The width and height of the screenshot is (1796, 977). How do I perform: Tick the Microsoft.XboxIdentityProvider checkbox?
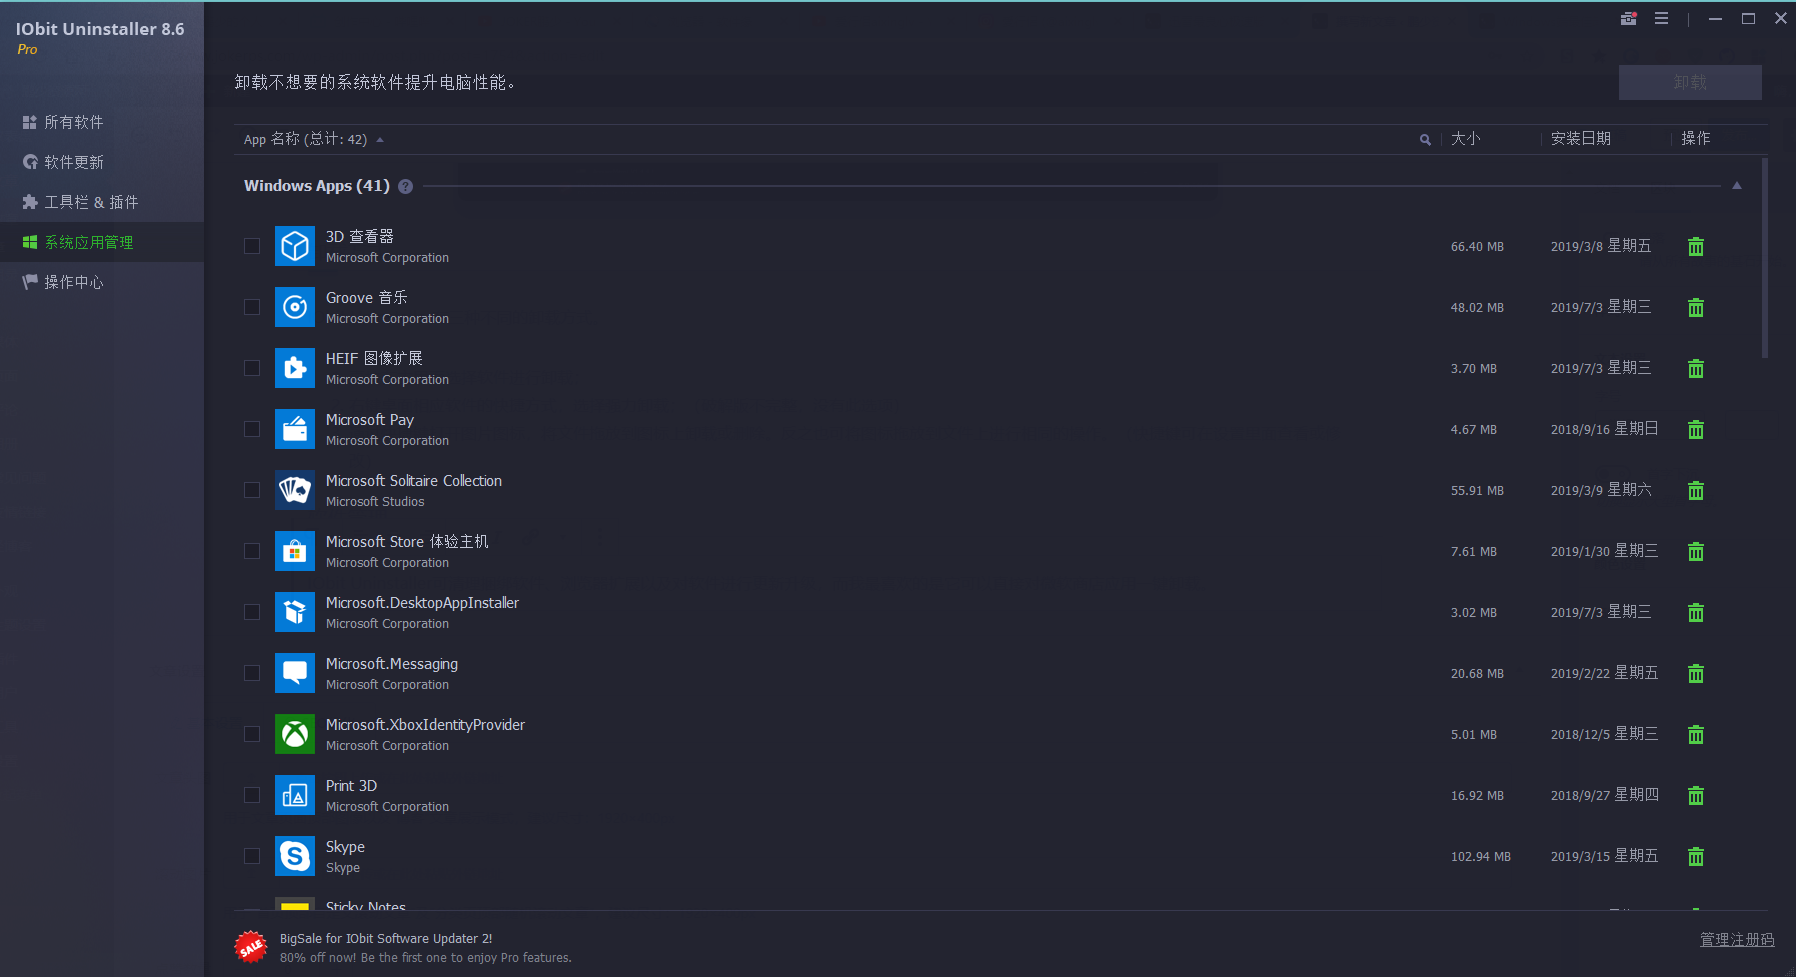pos(252,734)
